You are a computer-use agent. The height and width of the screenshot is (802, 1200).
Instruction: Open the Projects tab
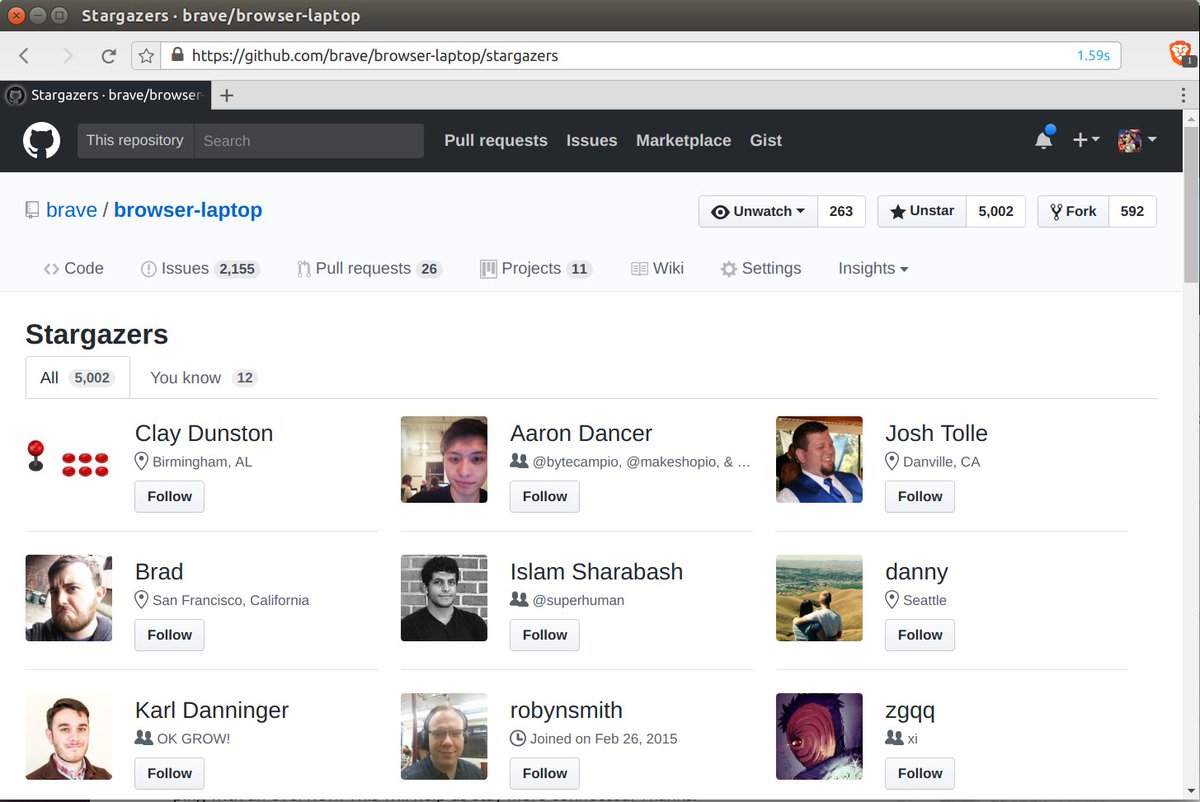click(536, 268)
